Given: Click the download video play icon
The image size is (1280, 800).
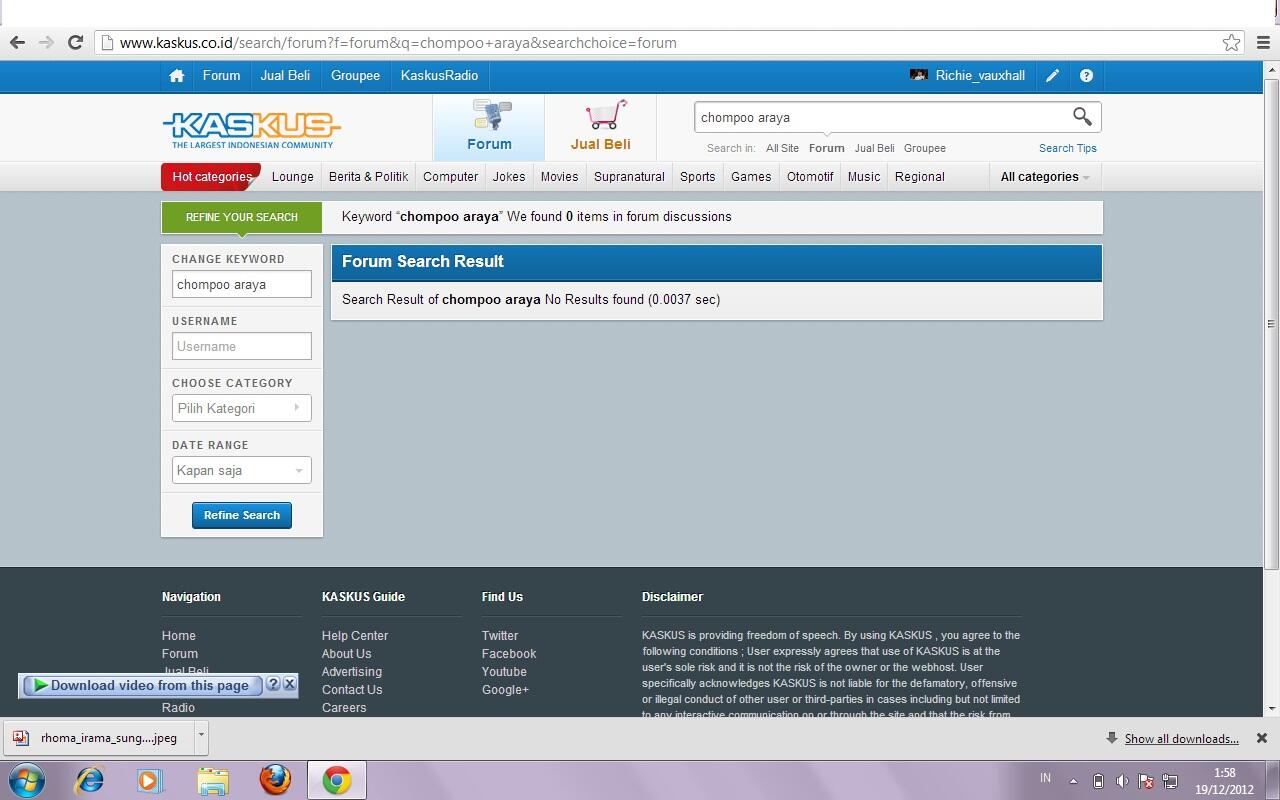Looking at the screenshot, I should (40, 685).
